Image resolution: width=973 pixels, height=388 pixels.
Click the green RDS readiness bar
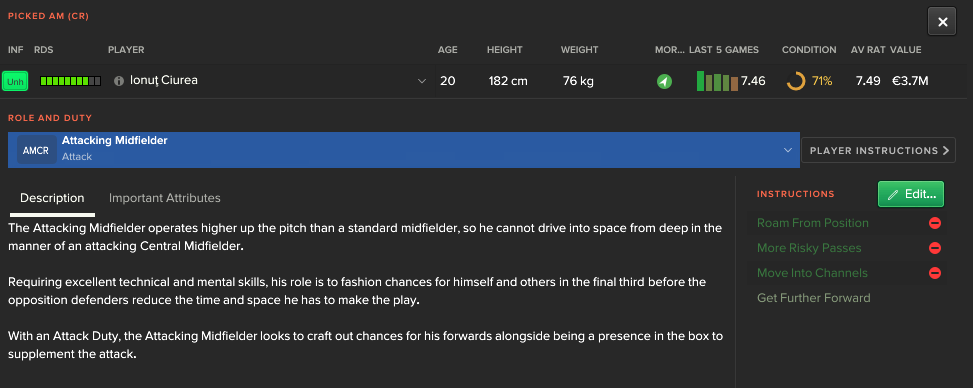pos(70,81)
